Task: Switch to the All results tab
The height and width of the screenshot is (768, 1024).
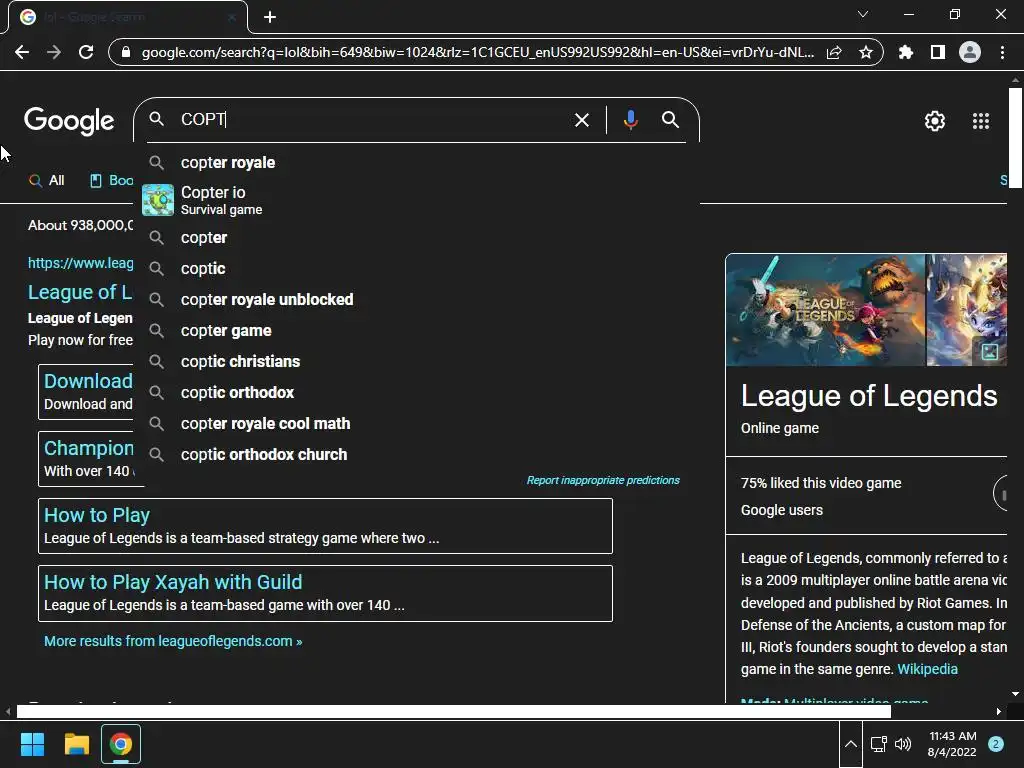Action: 46,180
